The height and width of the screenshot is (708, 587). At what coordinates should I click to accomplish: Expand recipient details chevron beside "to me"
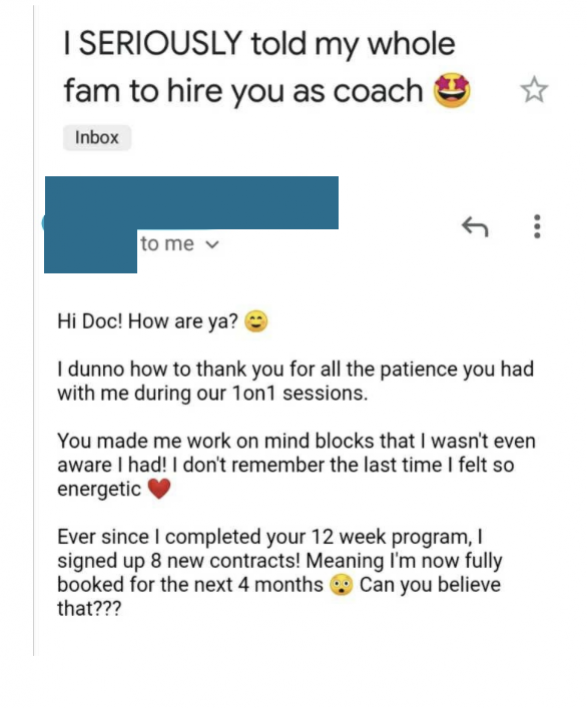[212, 245]
